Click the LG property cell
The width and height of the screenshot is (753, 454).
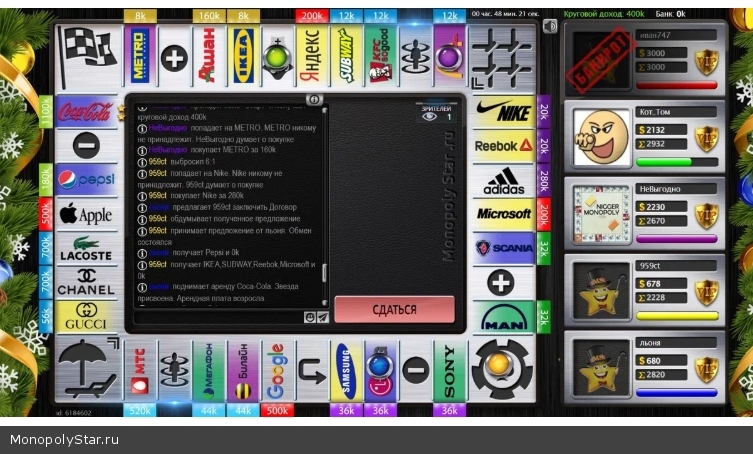pyautogui.click(x=381, y=371)
